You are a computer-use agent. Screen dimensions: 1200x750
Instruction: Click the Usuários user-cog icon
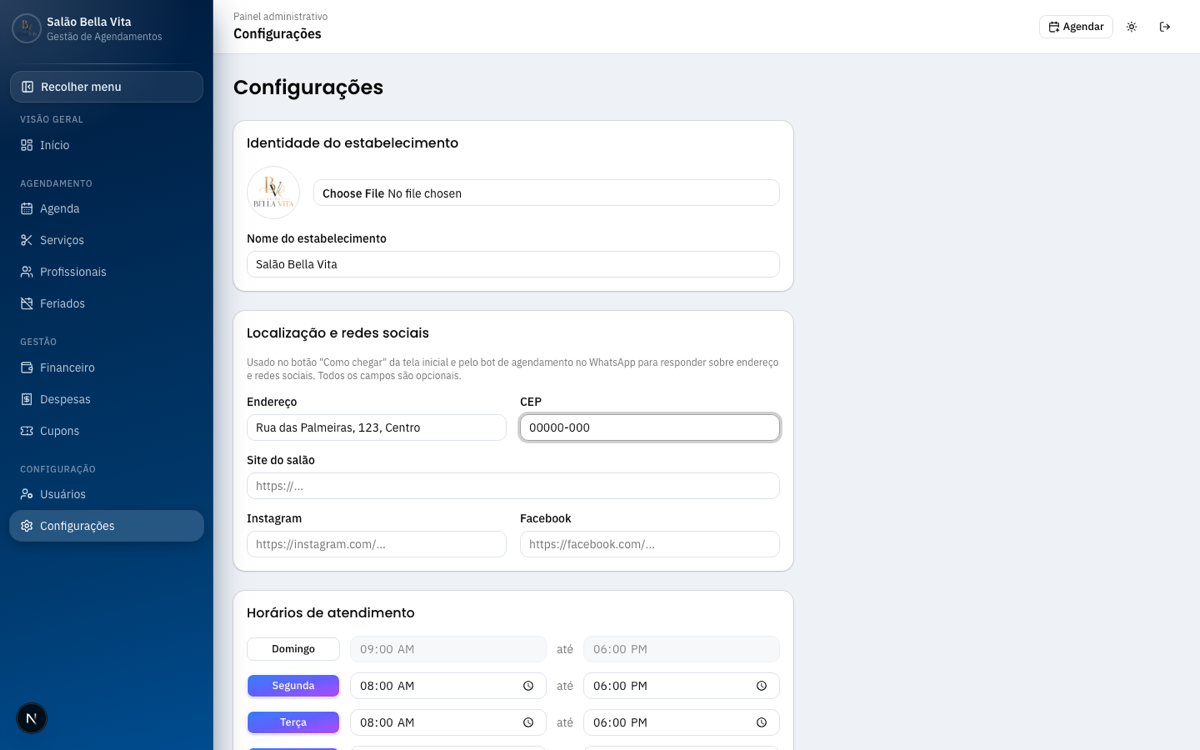click(27, 494)
